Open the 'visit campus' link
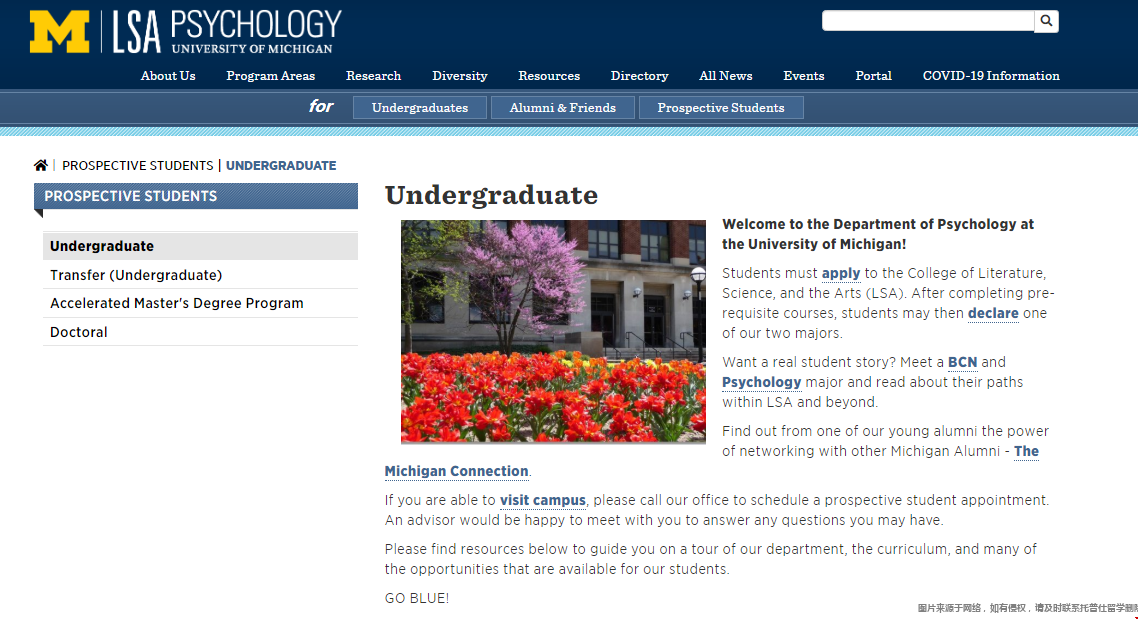Viewport: 1138px width, 619px height. tap(543, 500)
